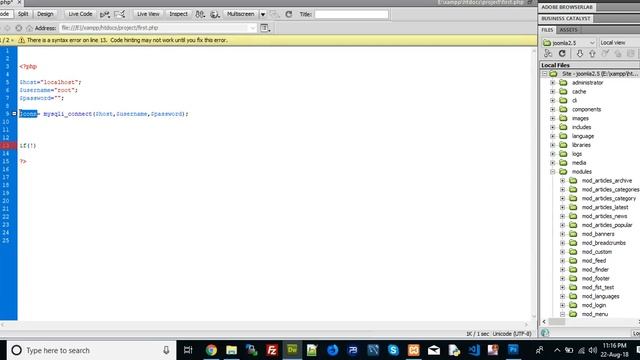Switch to Split view
Screen dimensions: 640x360
pyautogui.click(x=23, y=14)
